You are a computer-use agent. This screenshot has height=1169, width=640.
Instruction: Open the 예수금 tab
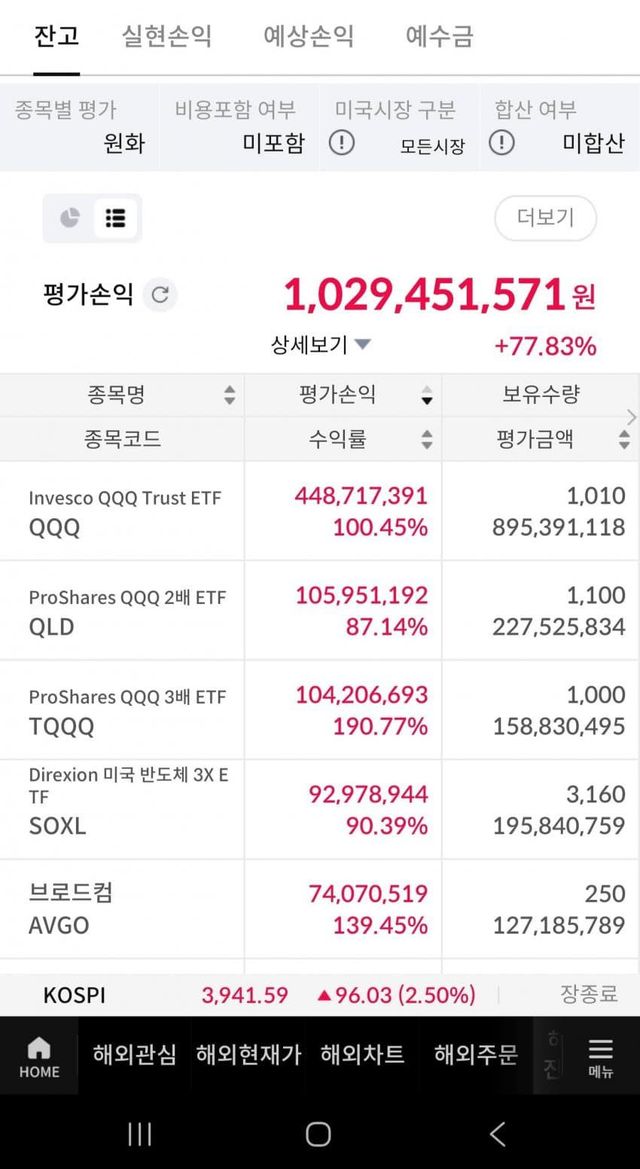pyautogui.click(x=439, y=37)
